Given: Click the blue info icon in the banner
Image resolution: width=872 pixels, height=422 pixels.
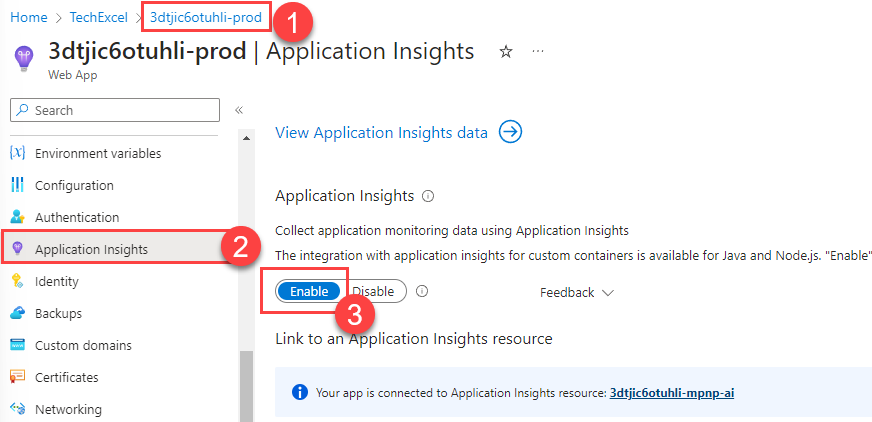Looking at the screenshot, I should pyautogui.click(x=300, y=393).
